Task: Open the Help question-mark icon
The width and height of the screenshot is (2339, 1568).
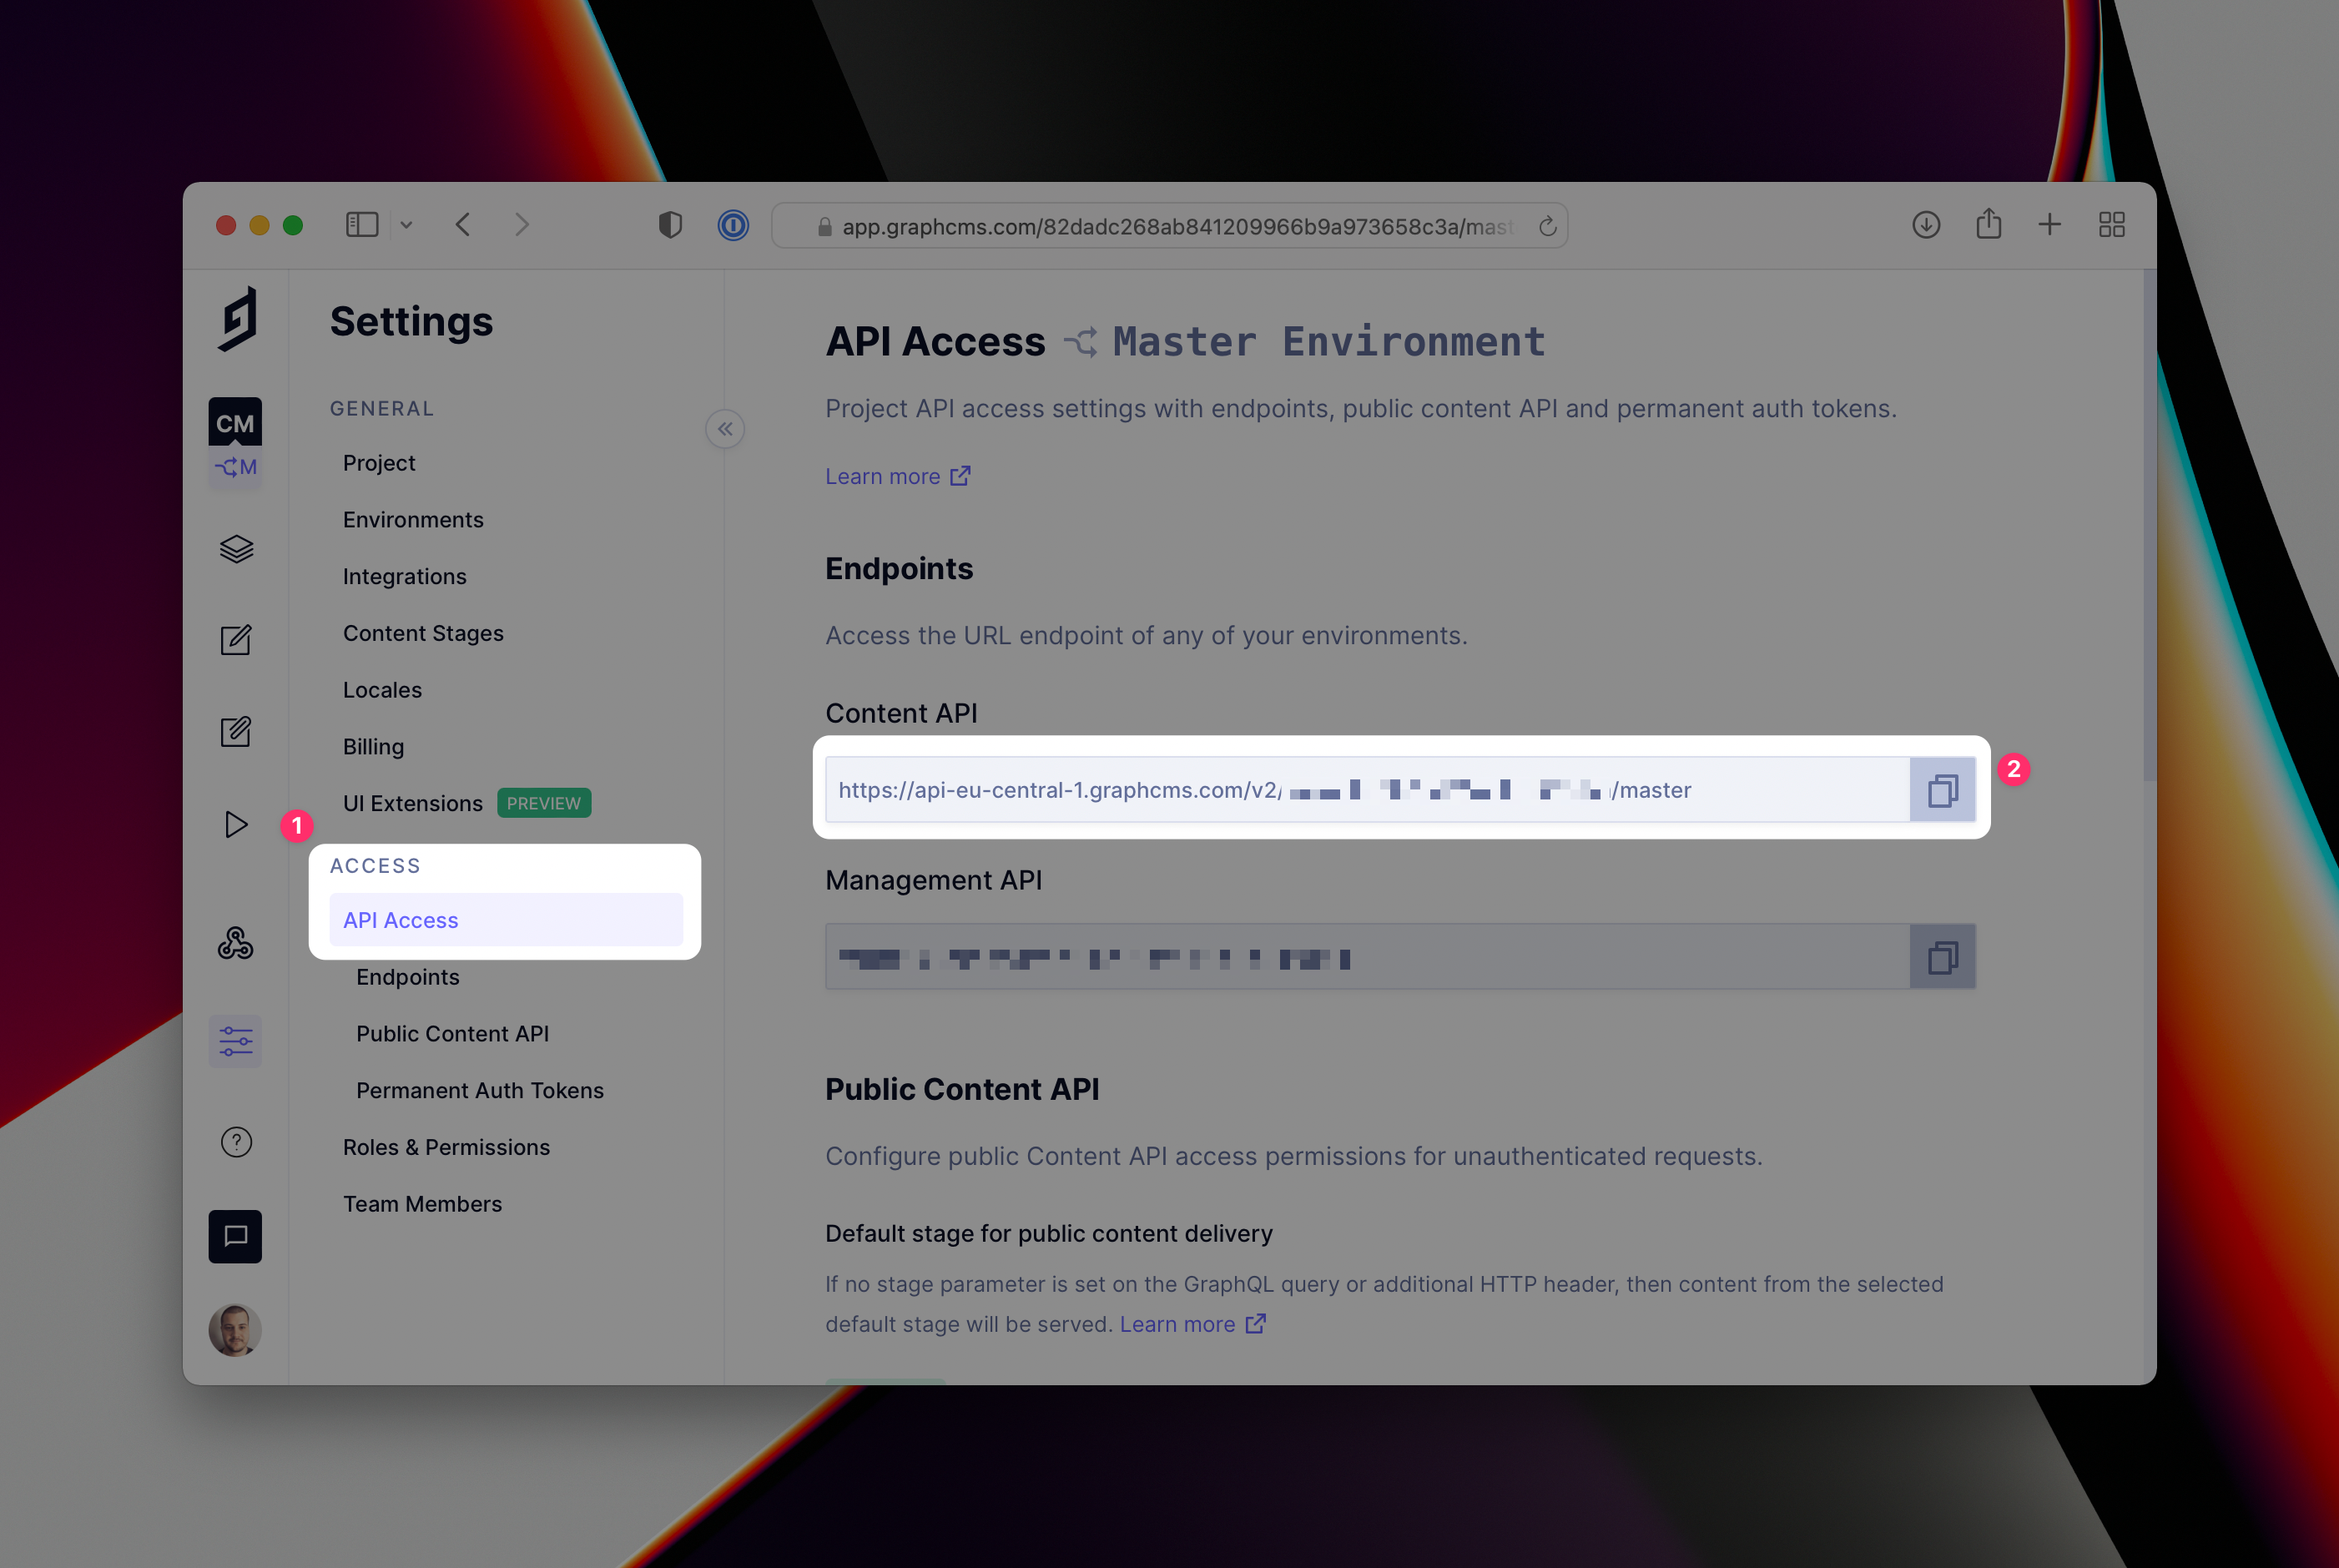Action: (236, 1142)
